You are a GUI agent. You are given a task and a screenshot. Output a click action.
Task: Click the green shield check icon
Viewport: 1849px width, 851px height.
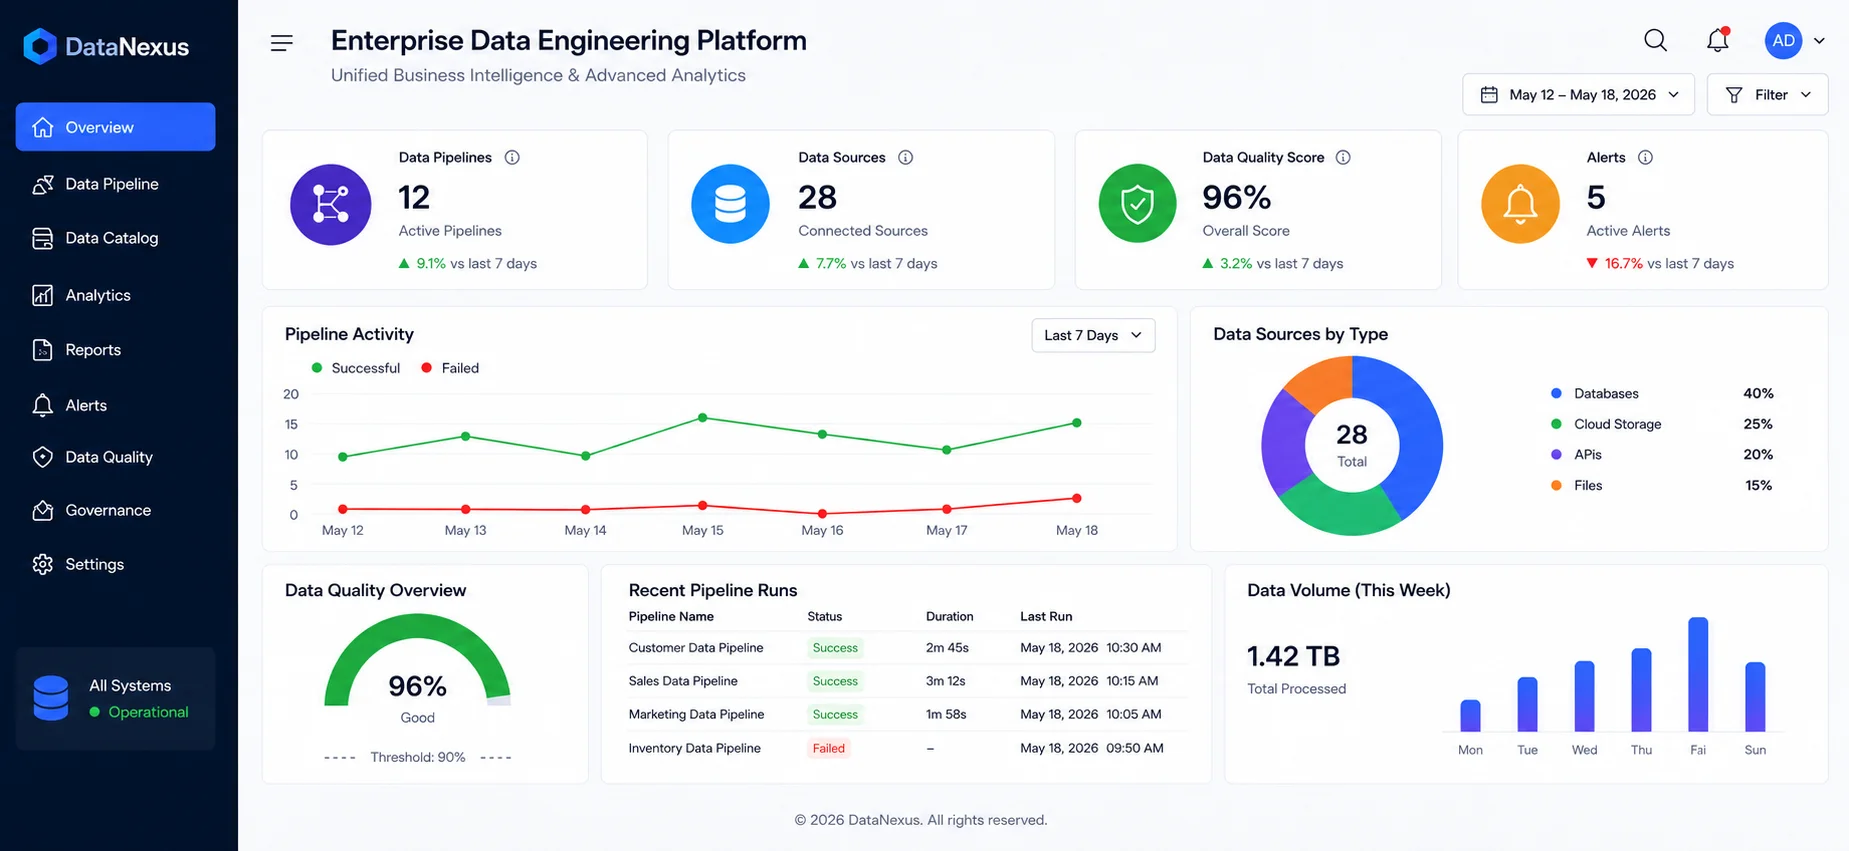1137,204
